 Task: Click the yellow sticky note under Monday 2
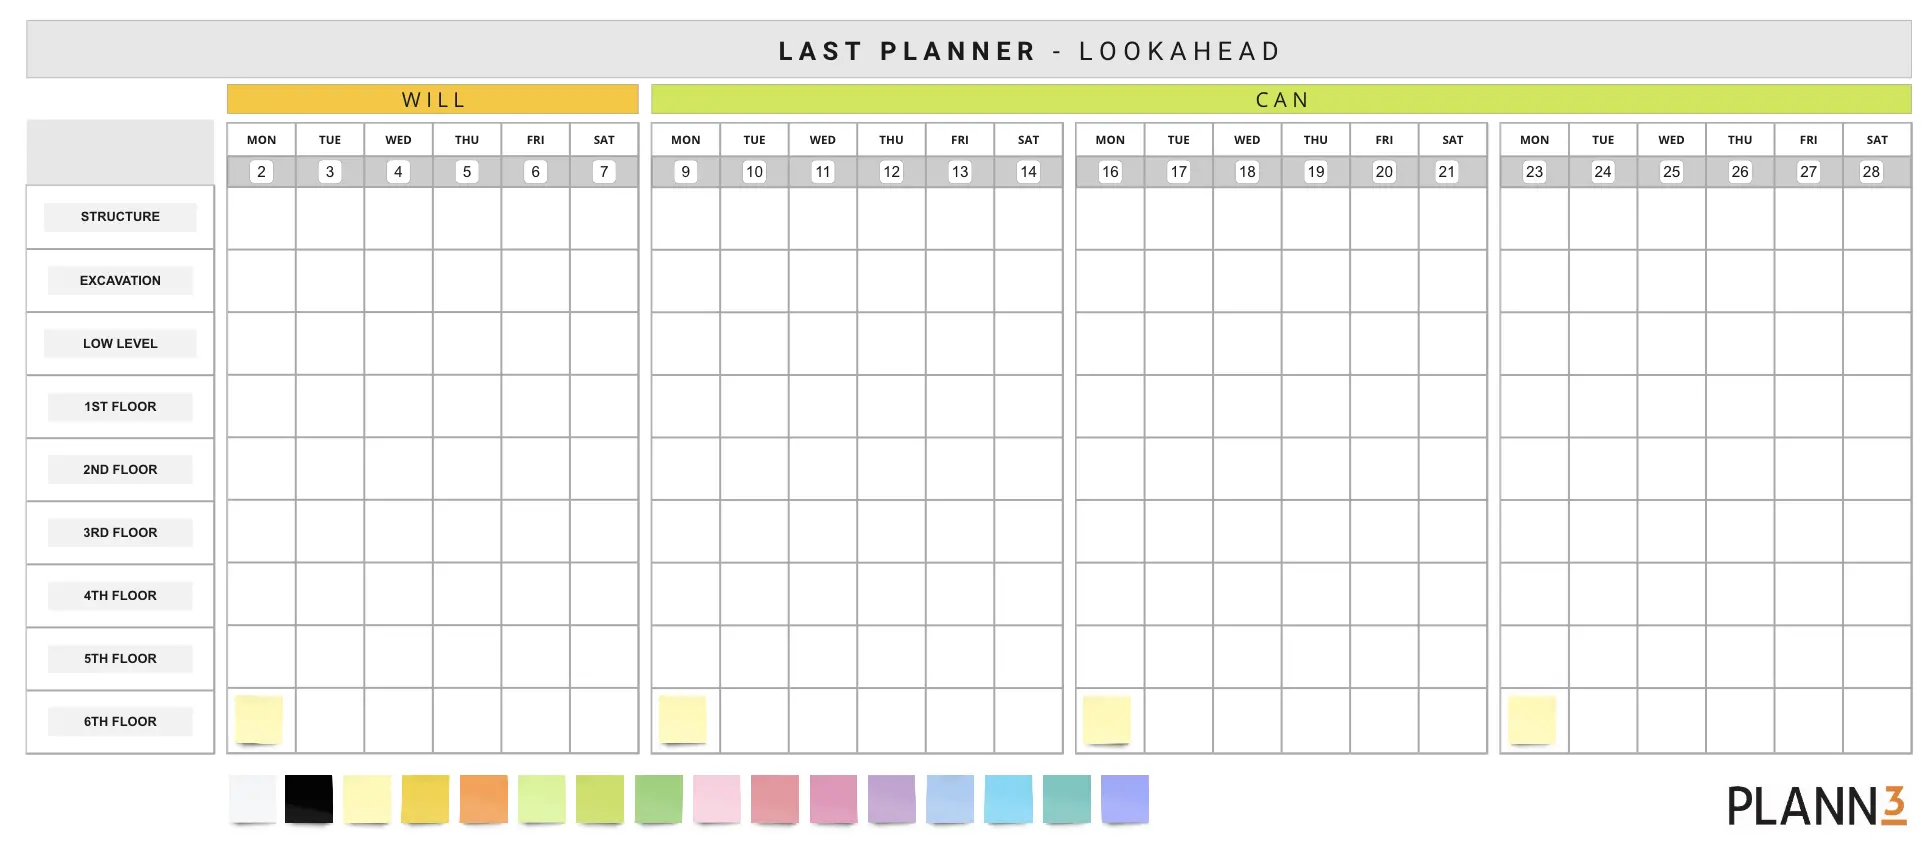259,719
